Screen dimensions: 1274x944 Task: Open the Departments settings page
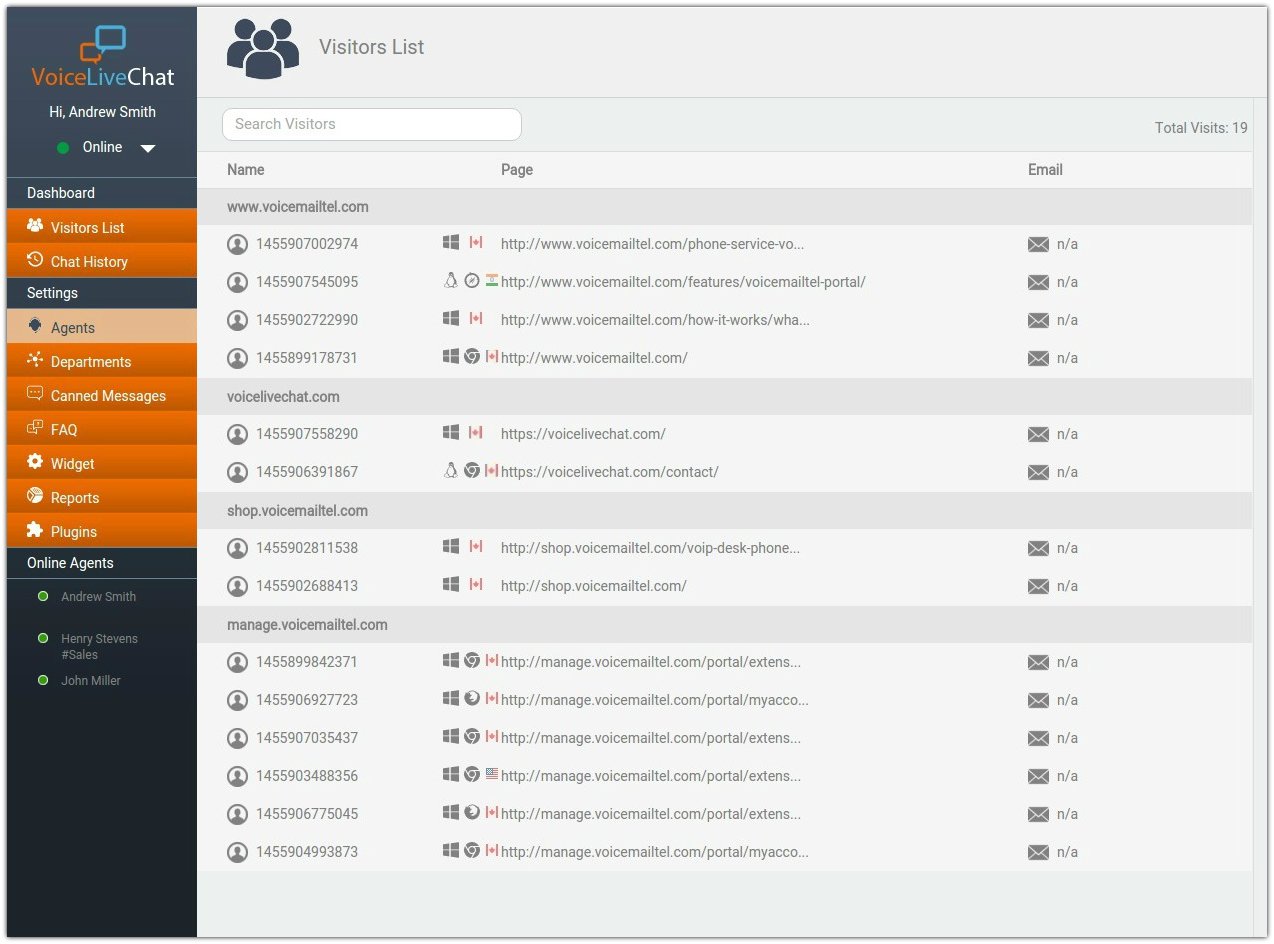[102, 361]
